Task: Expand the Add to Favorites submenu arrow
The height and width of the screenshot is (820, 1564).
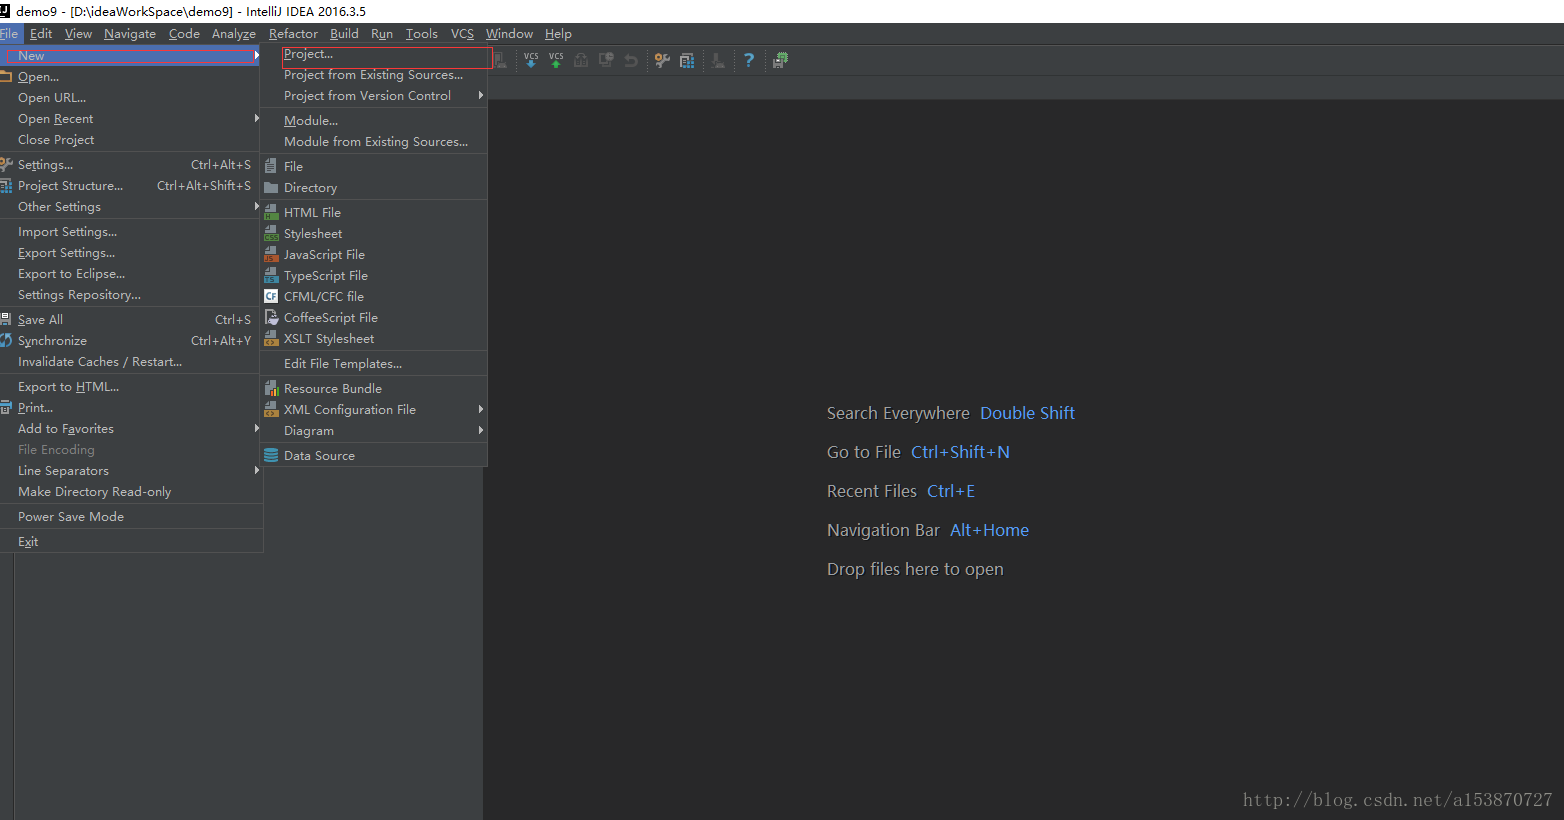Action: coord(257,428)
